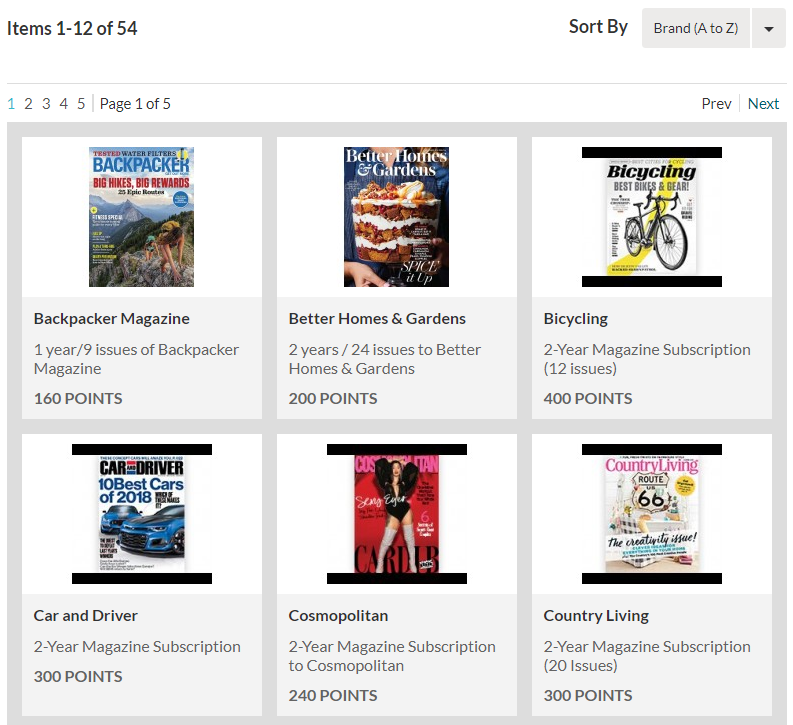Open the Backpacker Magazine title link
Image resolution: width=793 pixels, height=725 pixels.
[112, 319]
